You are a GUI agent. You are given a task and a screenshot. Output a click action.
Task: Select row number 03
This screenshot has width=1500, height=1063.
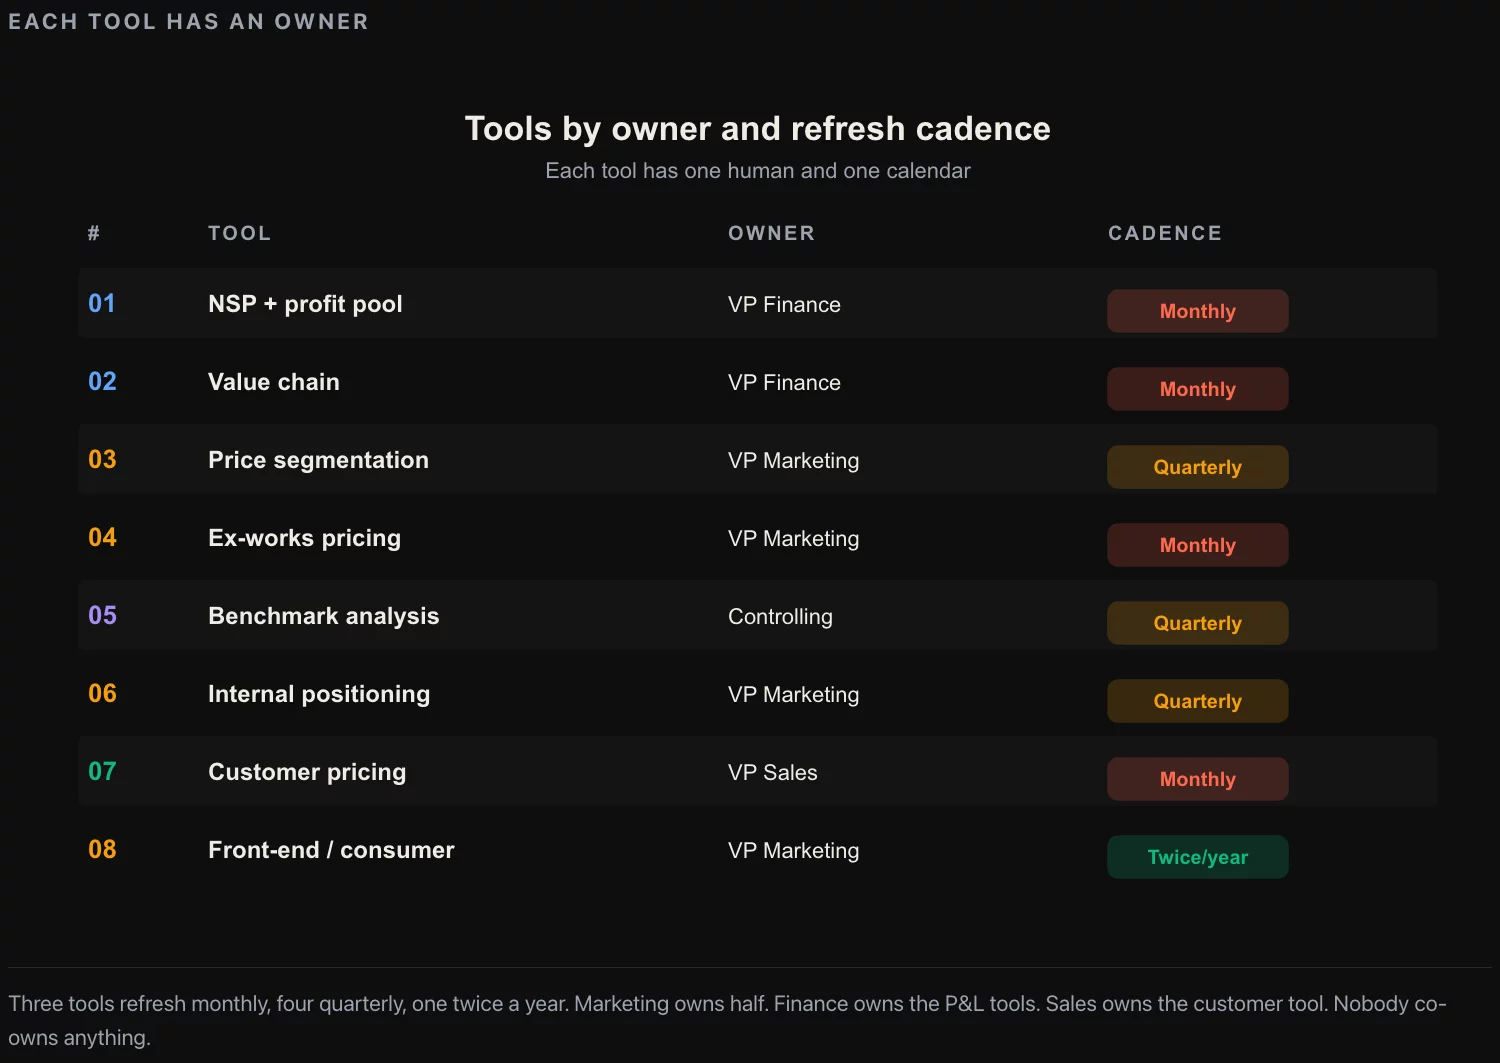click(102, 459)
